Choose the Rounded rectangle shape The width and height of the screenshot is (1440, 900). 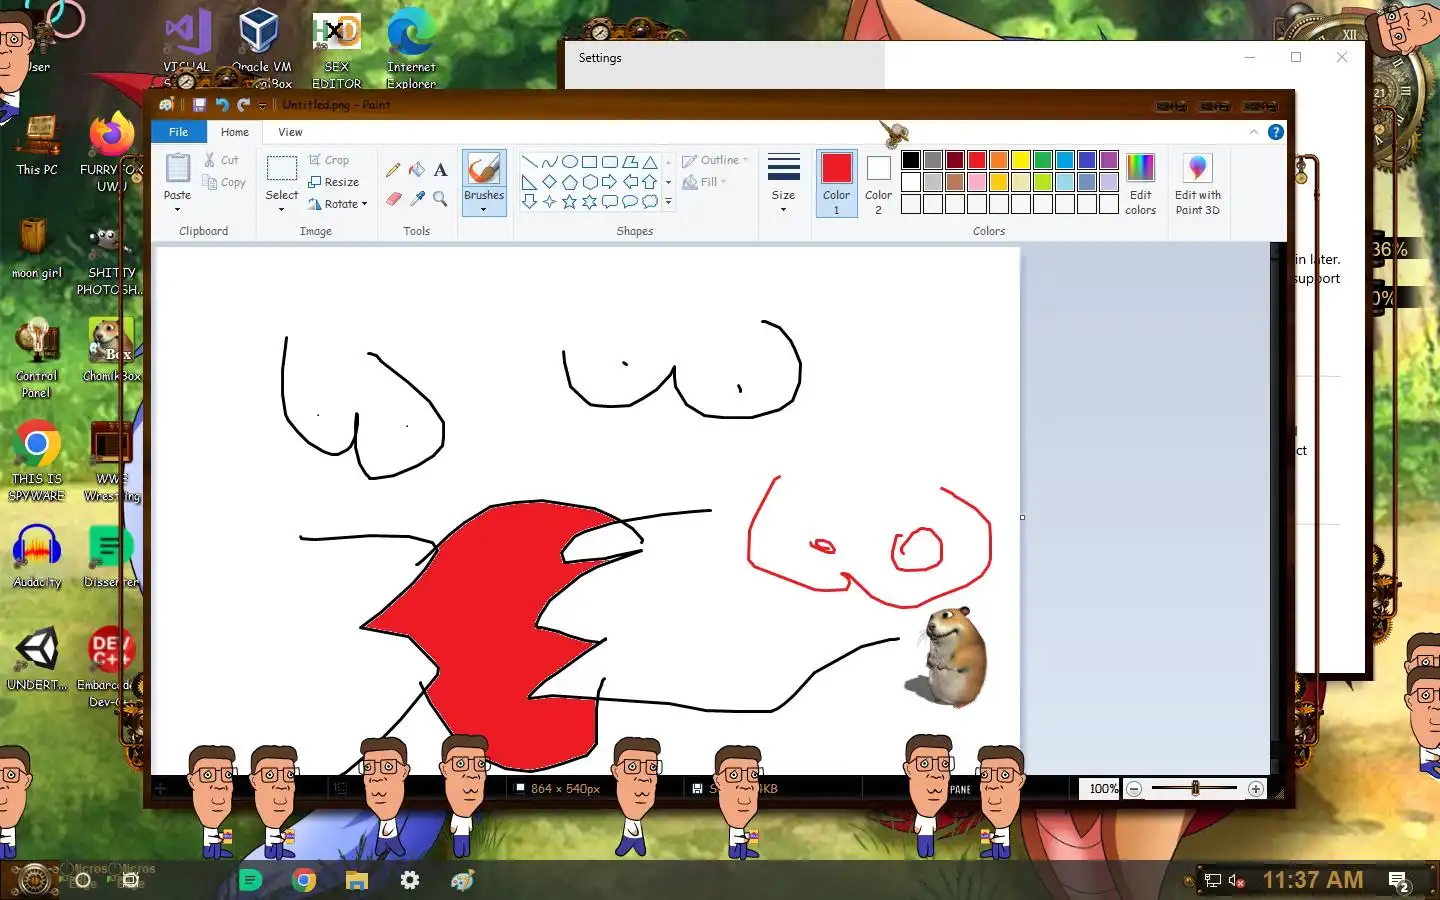[x=609, y=162]
